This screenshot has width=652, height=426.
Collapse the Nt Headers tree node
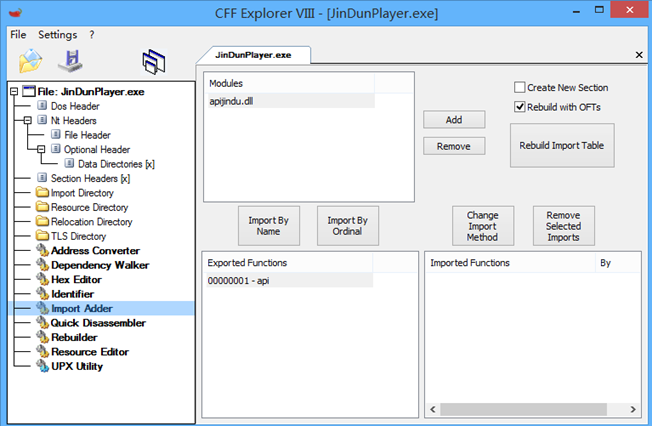[27, 120]
